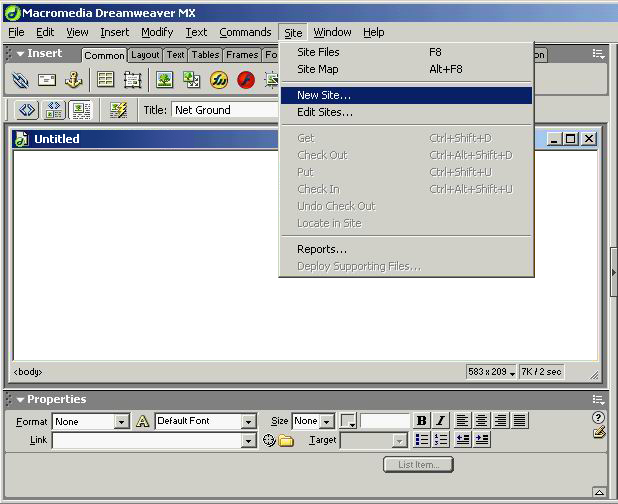Switch to the Tables tab
618x504 pixels.
[x=205, y=55]
